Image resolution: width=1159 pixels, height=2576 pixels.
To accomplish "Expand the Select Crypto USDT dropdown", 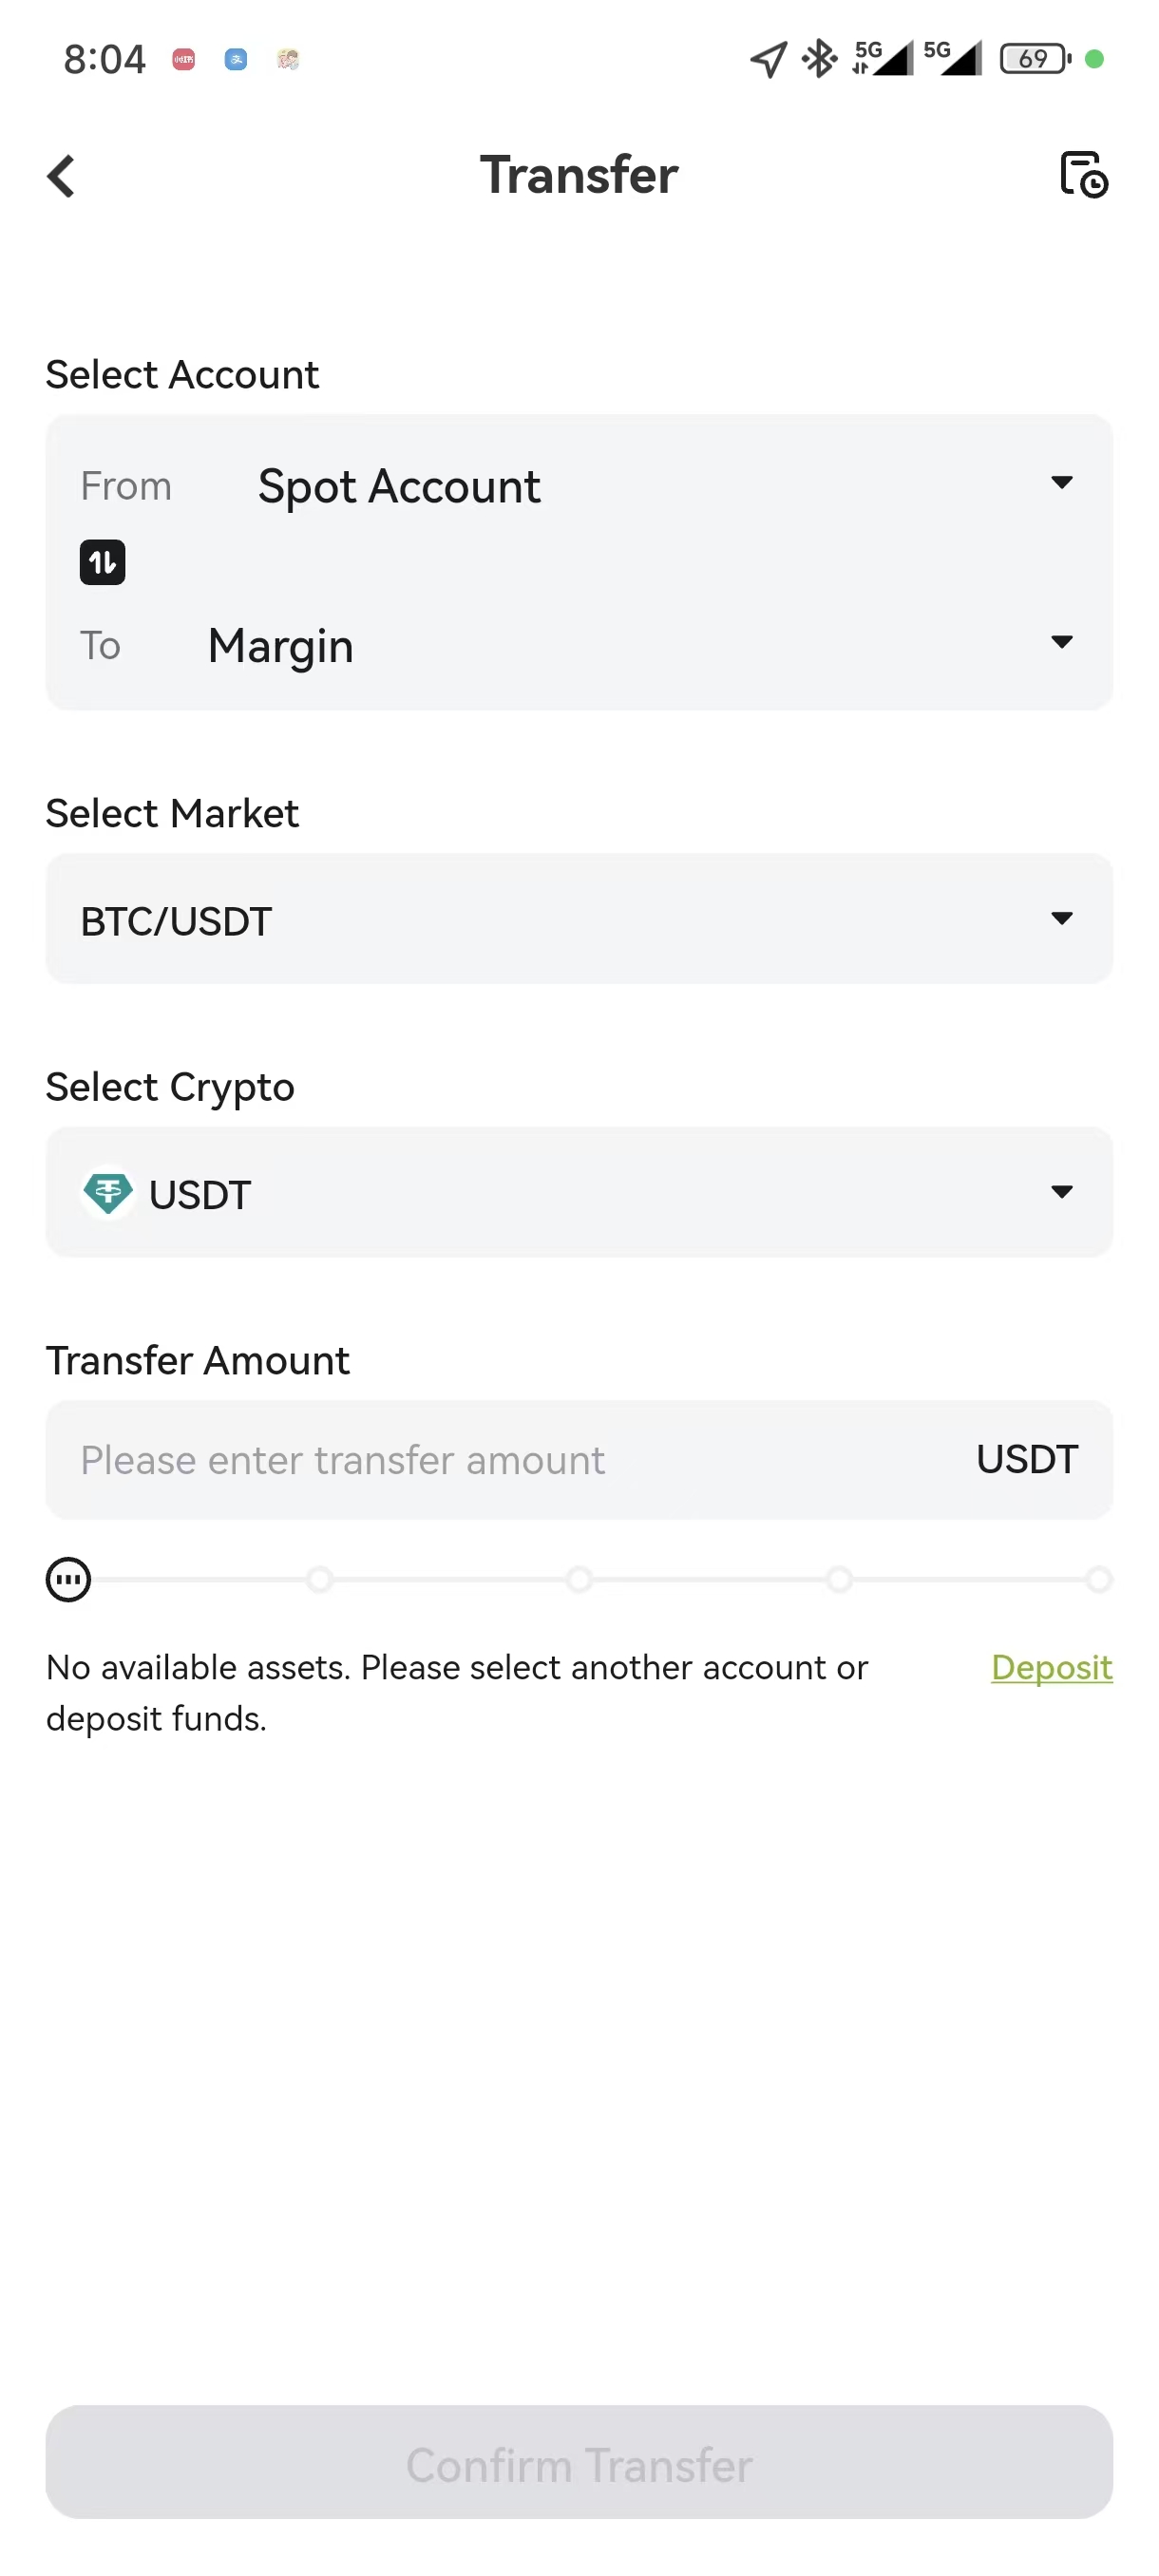I will click(578, 1192).
